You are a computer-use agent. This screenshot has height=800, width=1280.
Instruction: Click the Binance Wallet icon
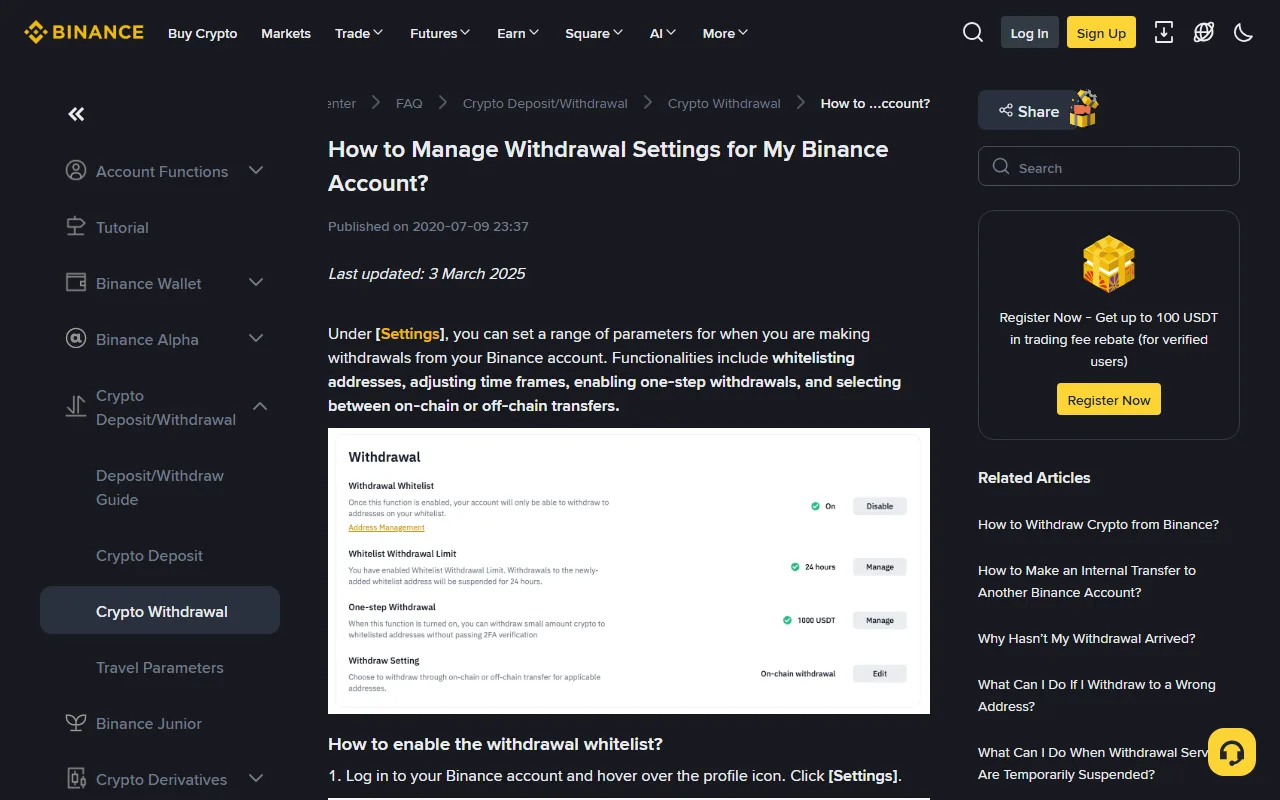76,283
